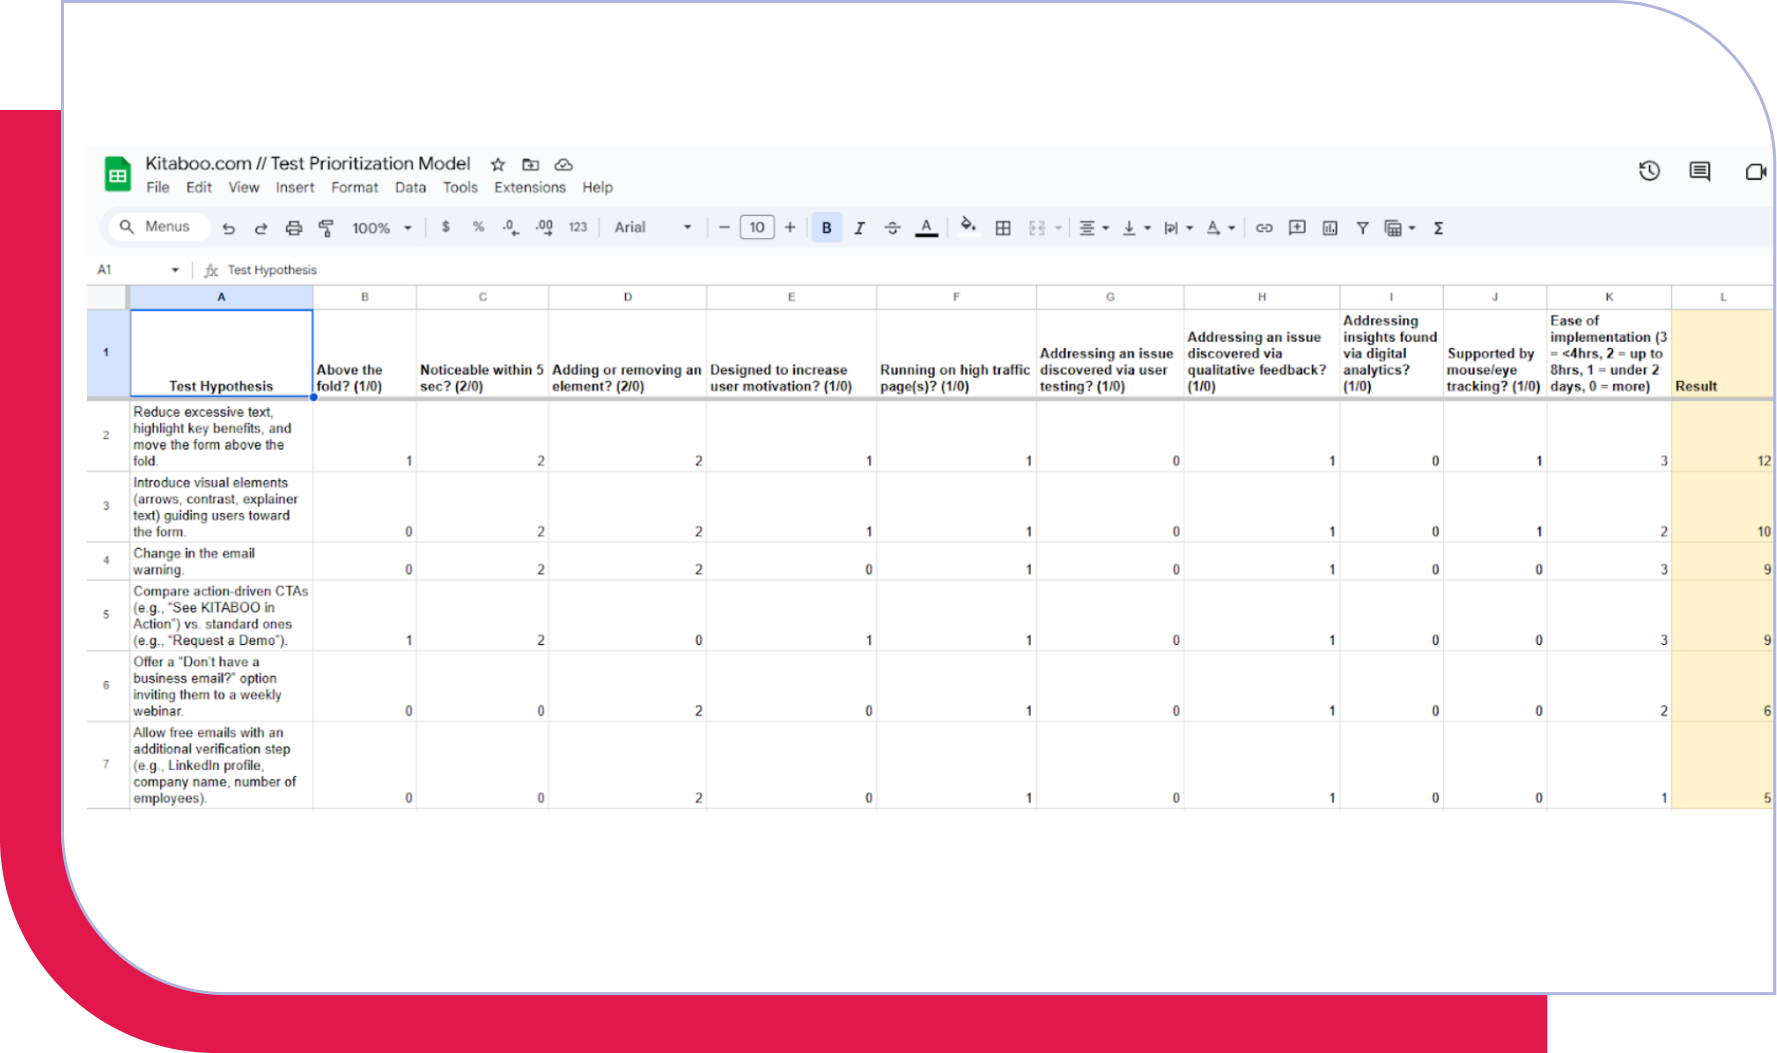The image size is (1777, 1053).
Task: Open the Data menu
Action: 410,187
